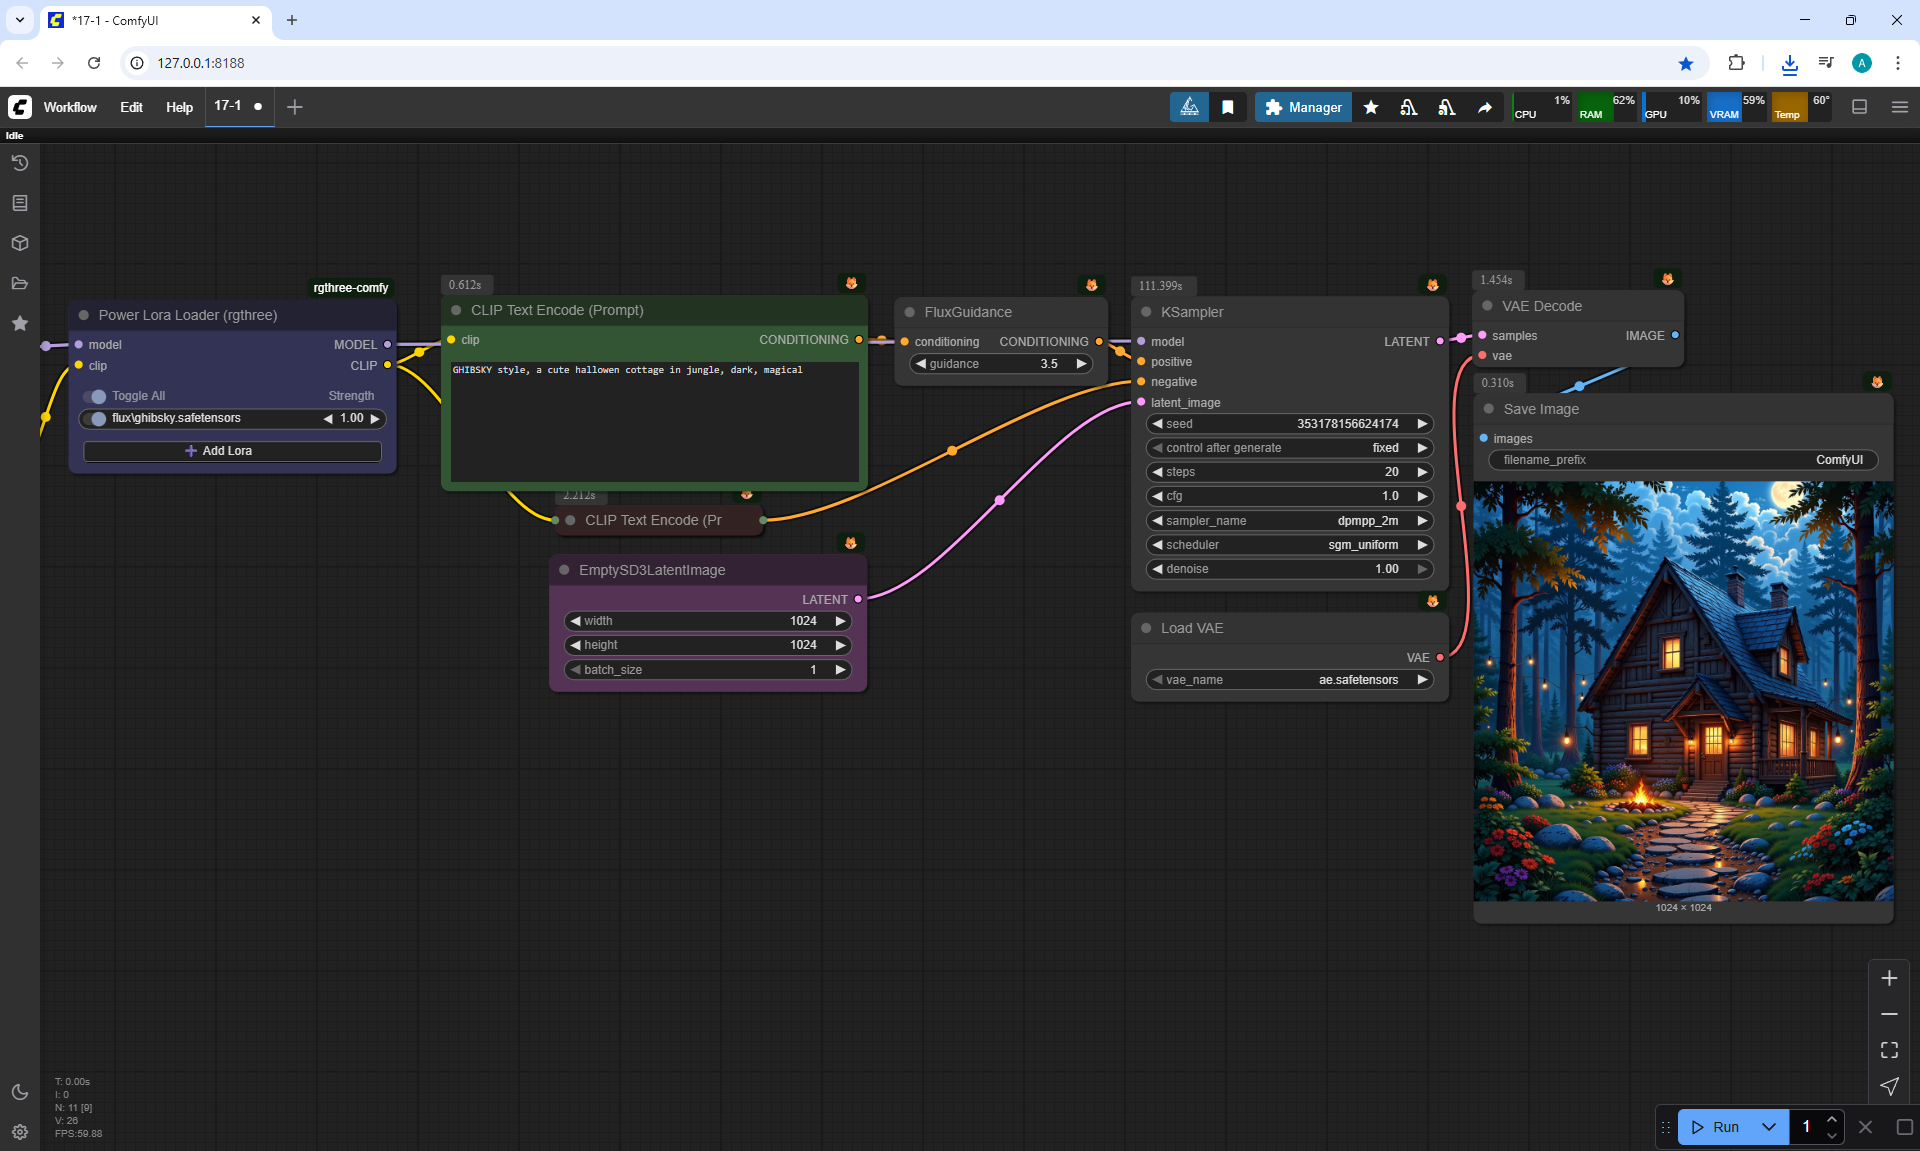Open the node library sidebar
Viewport: 1920px width, 1151px height.
tap(19, 203)
